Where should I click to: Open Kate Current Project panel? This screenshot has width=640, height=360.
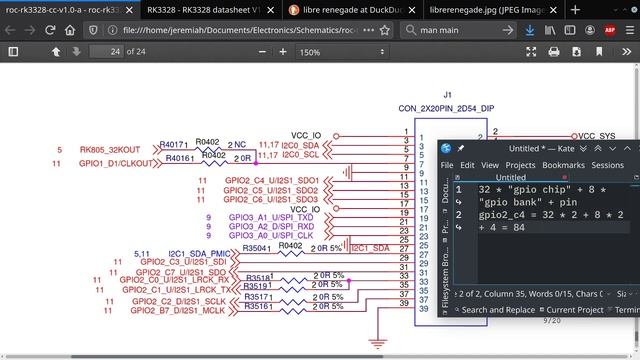pyautogui.click(x=571, y=310)
